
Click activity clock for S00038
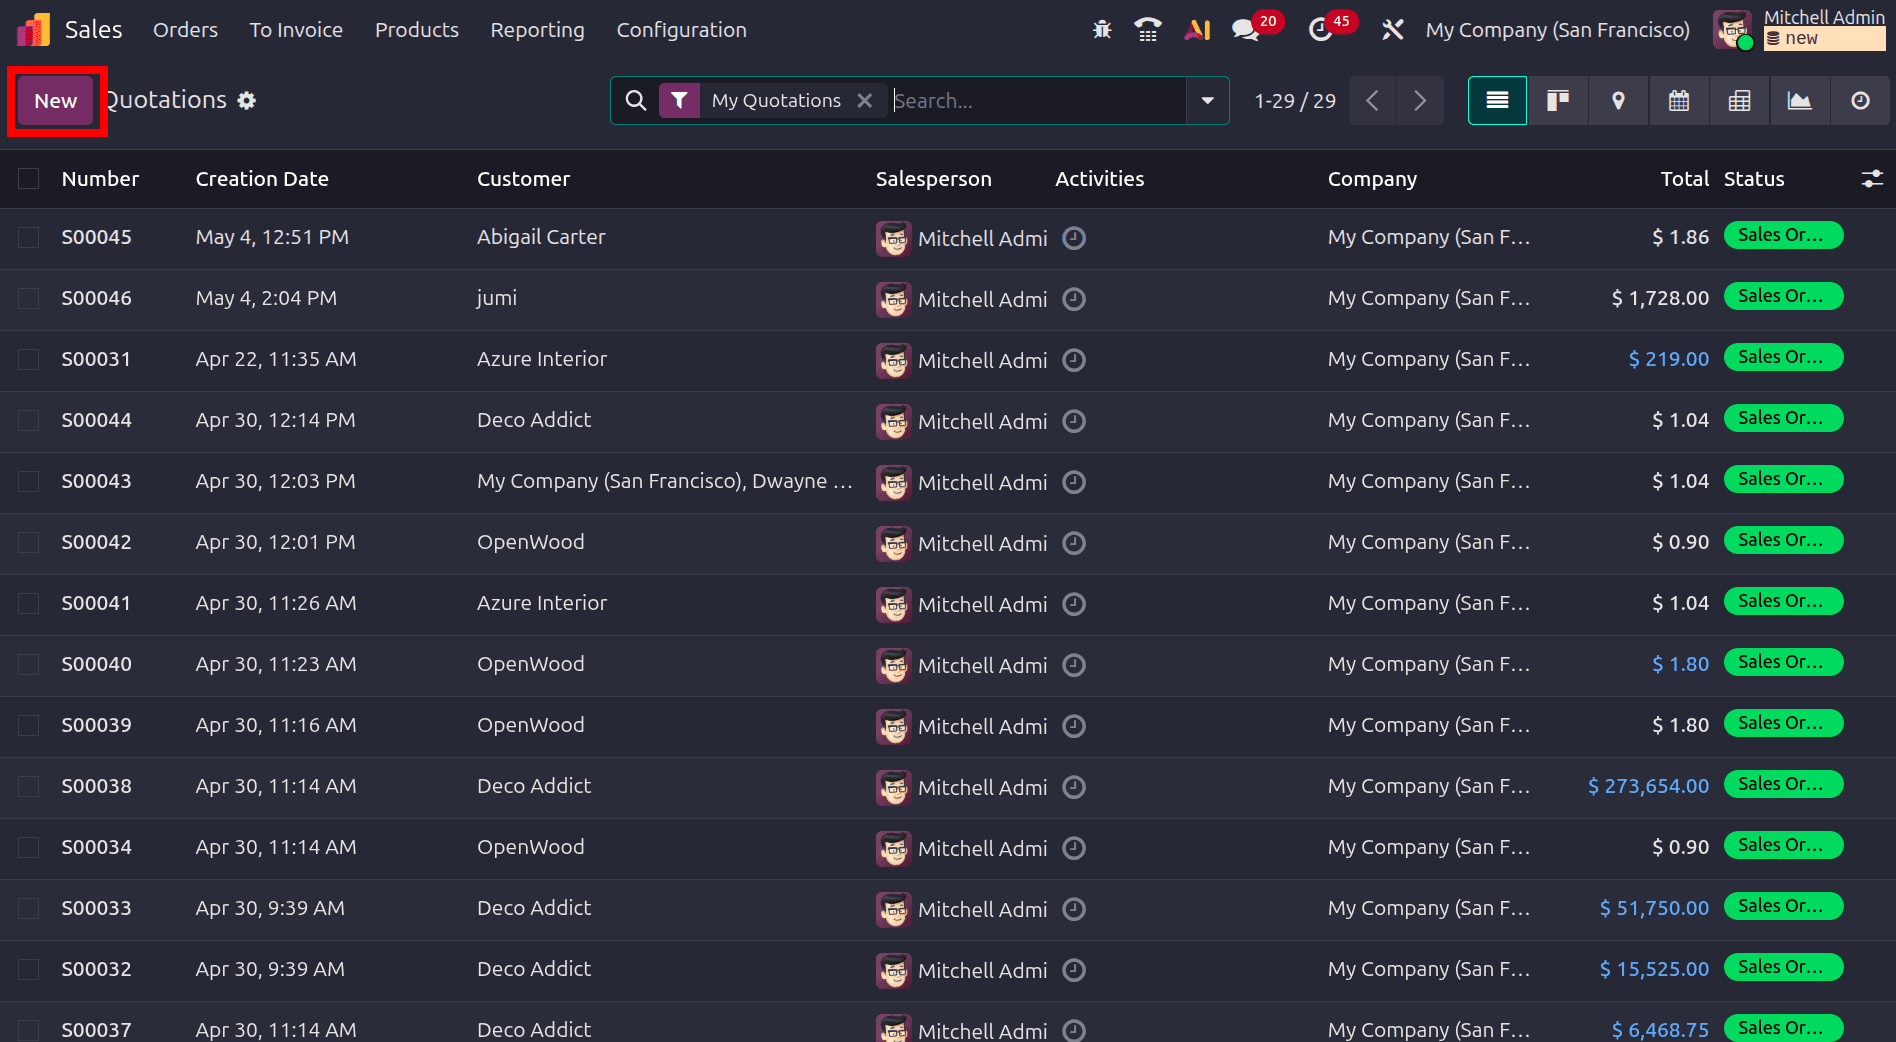(1074, 787)
